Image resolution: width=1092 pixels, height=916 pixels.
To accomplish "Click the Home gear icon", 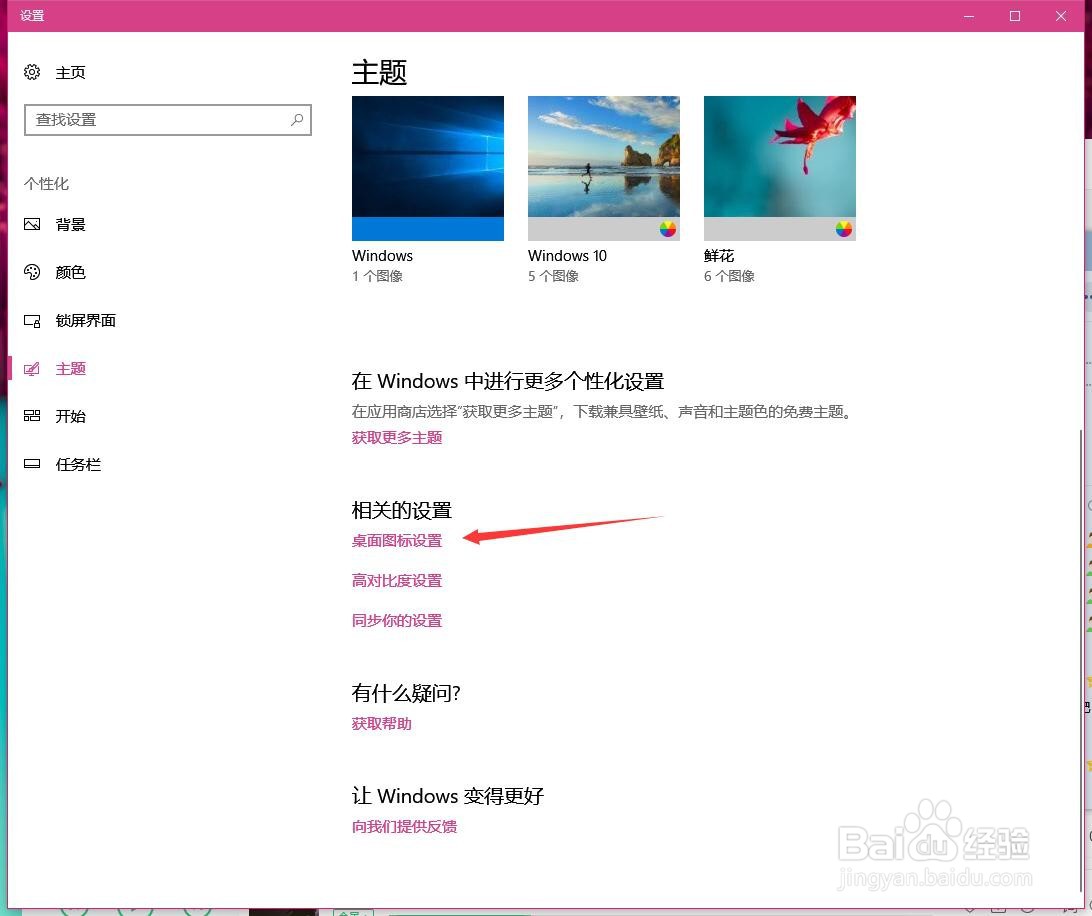I will [32, 72].
